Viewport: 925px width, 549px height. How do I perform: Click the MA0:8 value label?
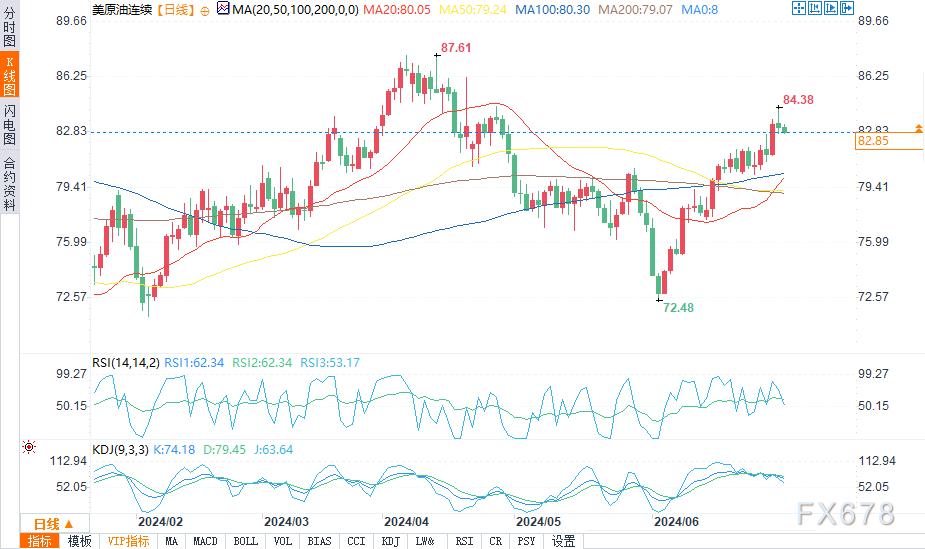(700, 9)
